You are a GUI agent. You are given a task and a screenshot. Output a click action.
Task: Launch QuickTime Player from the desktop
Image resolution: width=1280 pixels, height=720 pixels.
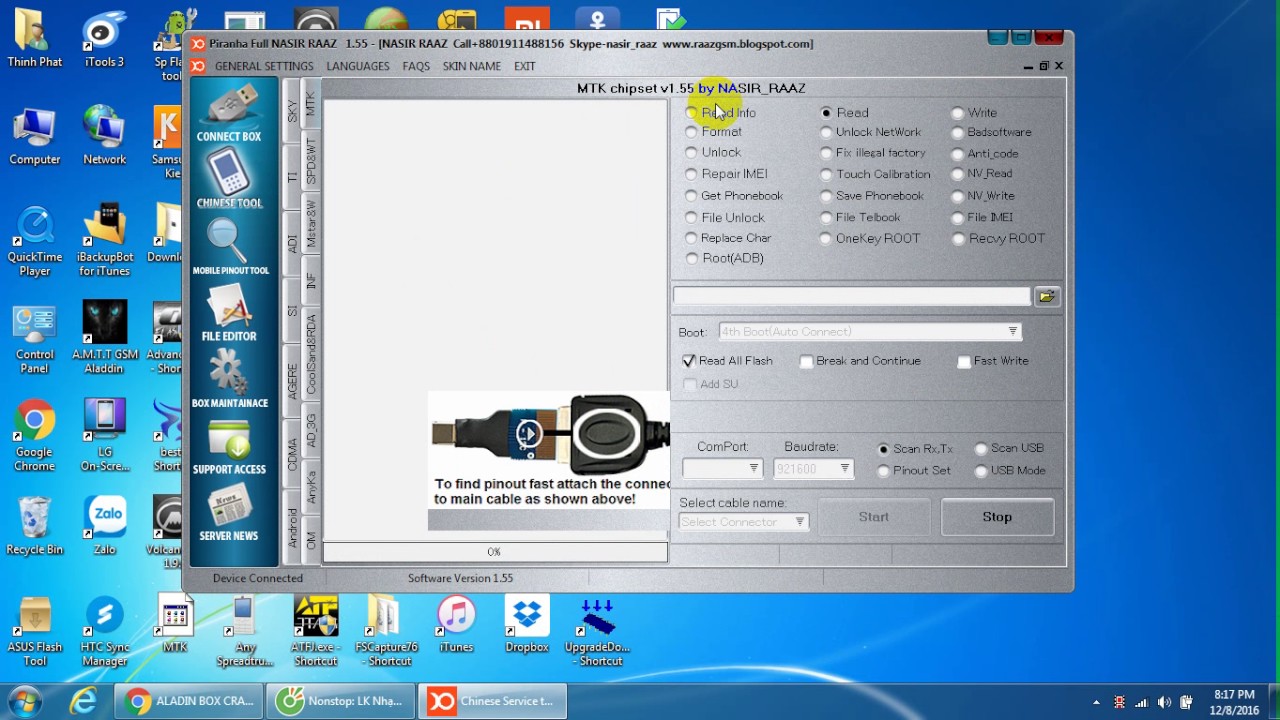click(x=35, y=242)
